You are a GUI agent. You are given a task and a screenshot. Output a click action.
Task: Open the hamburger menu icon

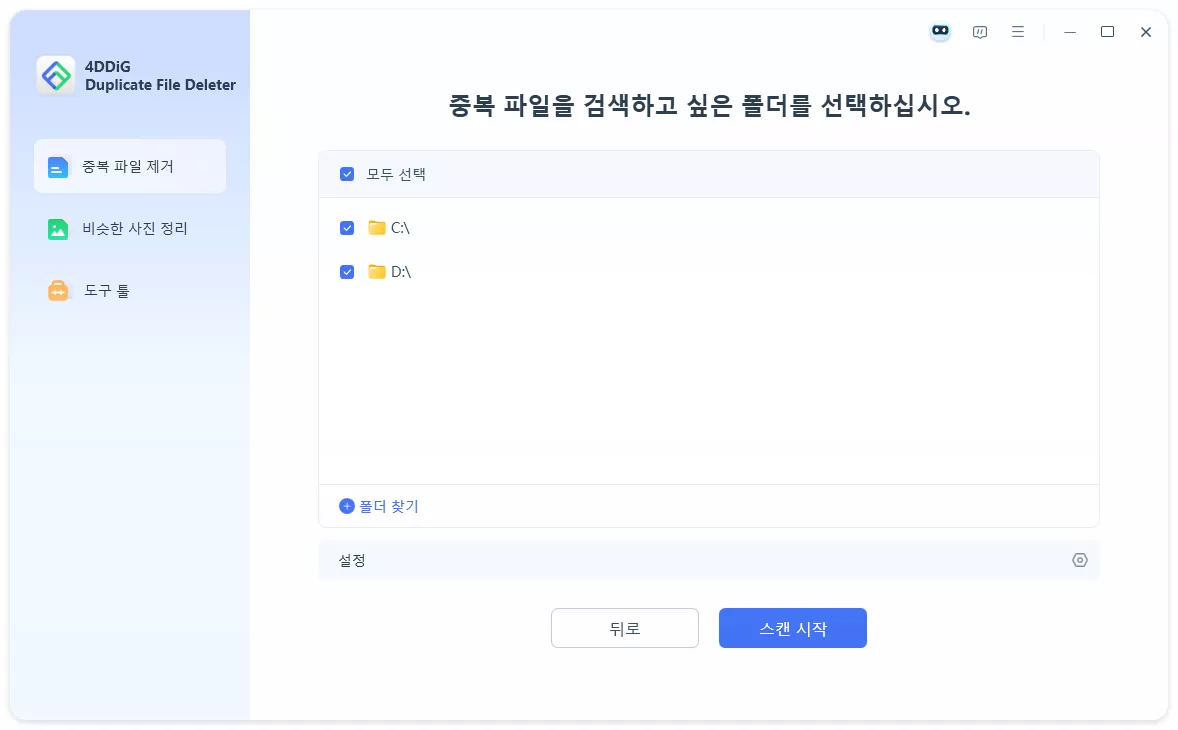(1017, 31)
